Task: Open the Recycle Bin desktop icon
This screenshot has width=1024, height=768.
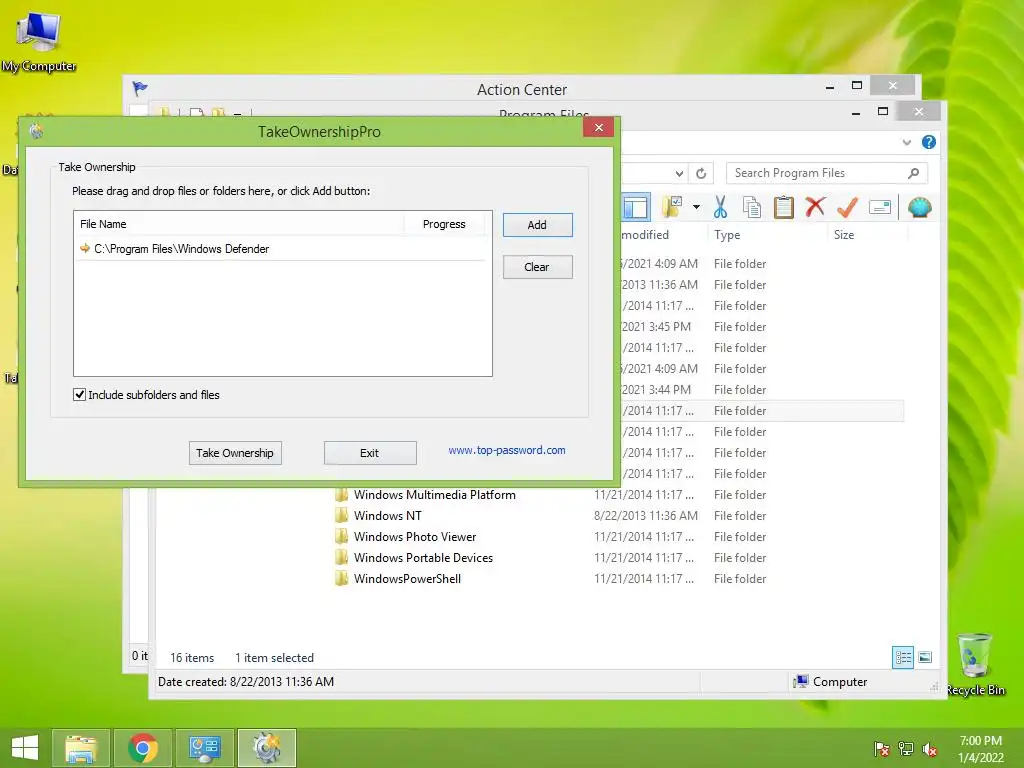Action: coord(974,665)
